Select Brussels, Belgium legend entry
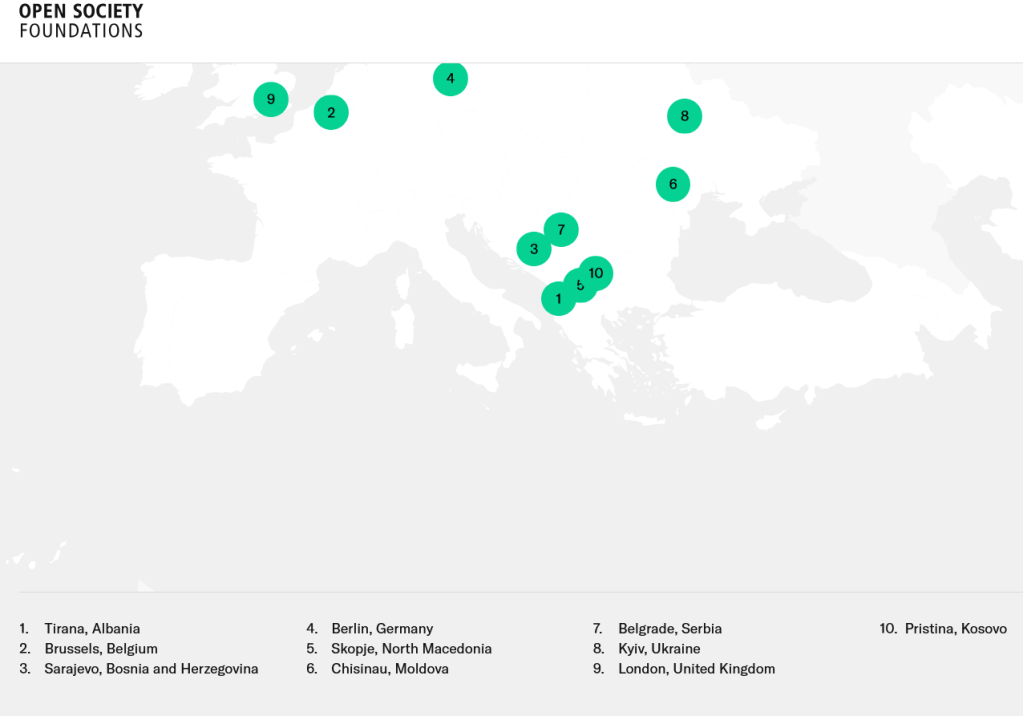The width and height of the screenshot is (1023, 716). 101,649
